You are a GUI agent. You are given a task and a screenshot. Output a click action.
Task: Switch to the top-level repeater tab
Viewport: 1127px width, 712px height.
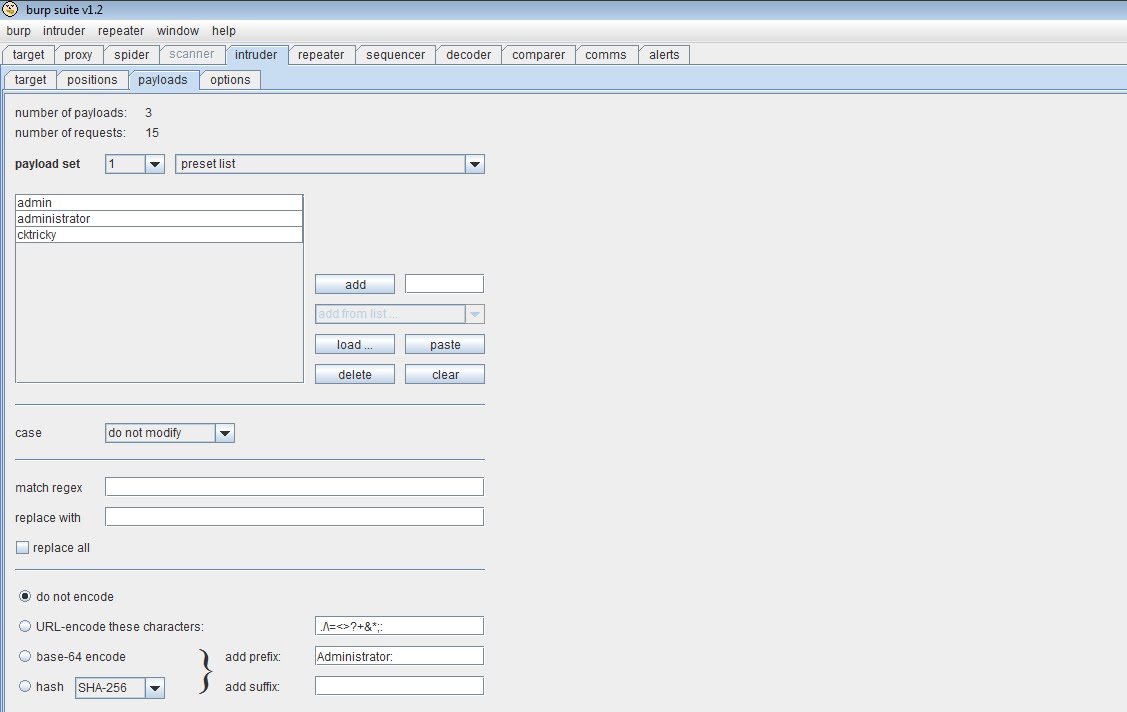[x=321, y=55]
